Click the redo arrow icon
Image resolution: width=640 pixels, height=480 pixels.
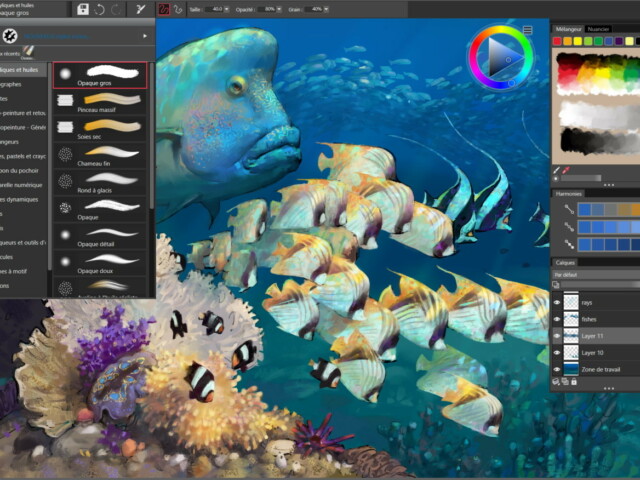coord(117,9)
